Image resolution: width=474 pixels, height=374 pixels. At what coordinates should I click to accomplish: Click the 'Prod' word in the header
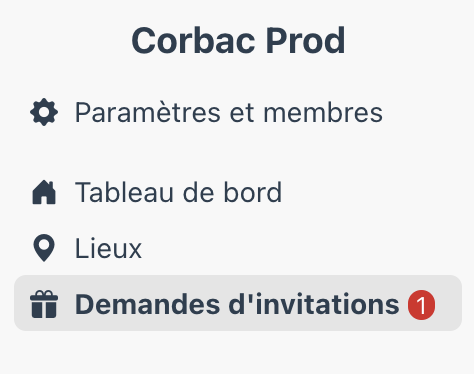[x=305, y=40]
